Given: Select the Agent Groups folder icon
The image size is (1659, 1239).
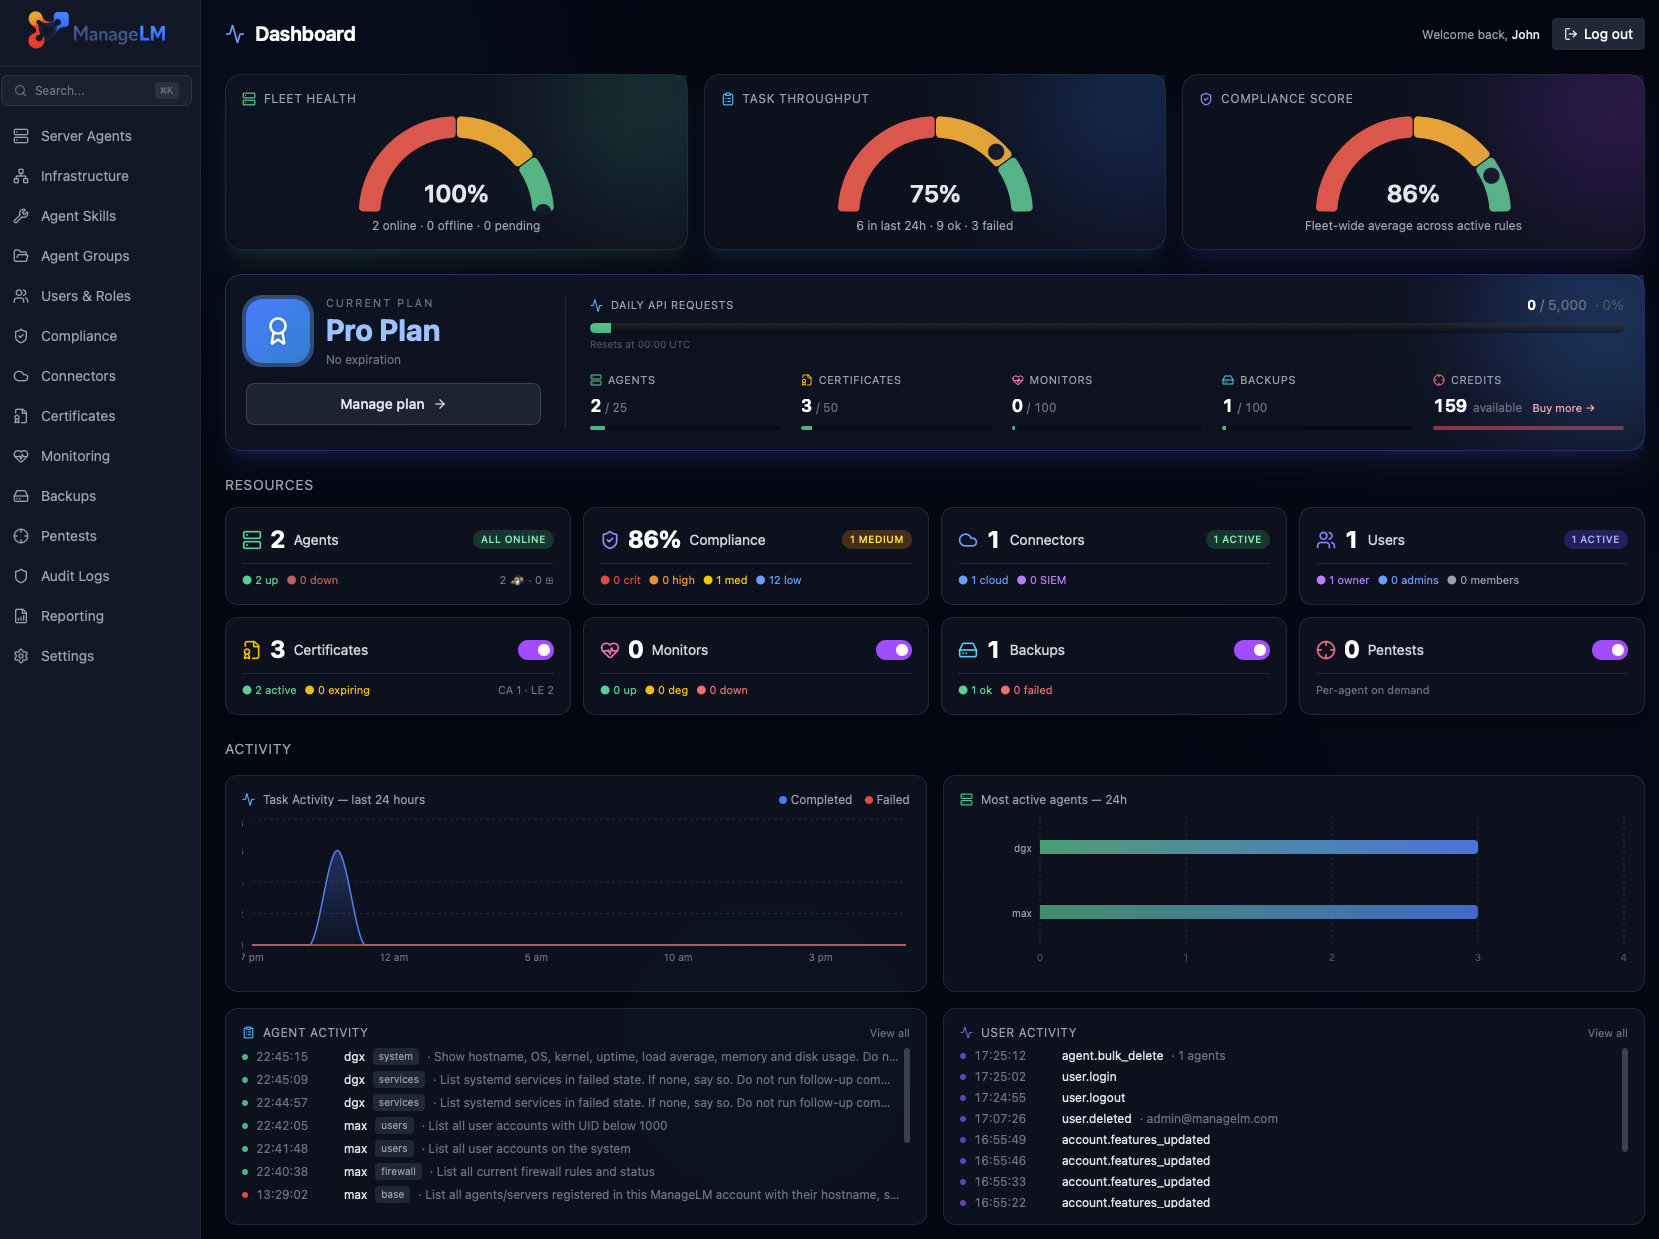Looking at the screenshot, I should tap(20, 256).
